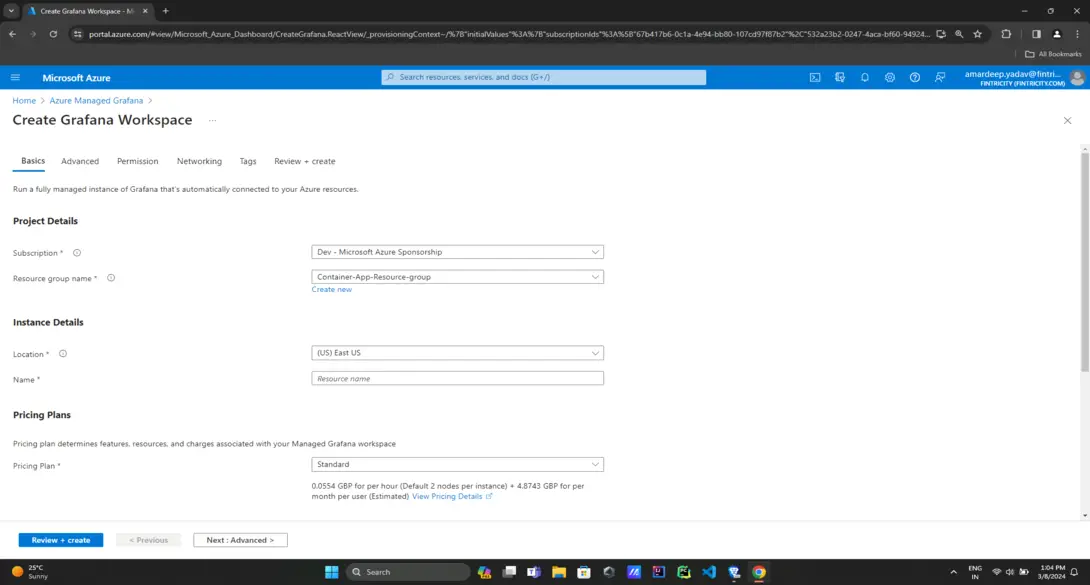This screenshot has width=1090, height=585.
Task: Click the Windows taskbar Search box
Action: point(408,572)
